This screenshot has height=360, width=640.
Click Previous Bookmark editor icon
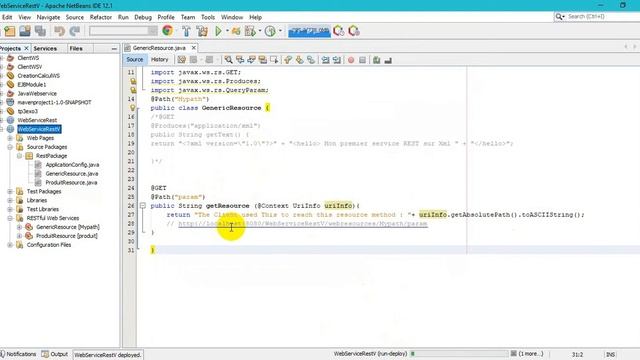pos(288,60)
